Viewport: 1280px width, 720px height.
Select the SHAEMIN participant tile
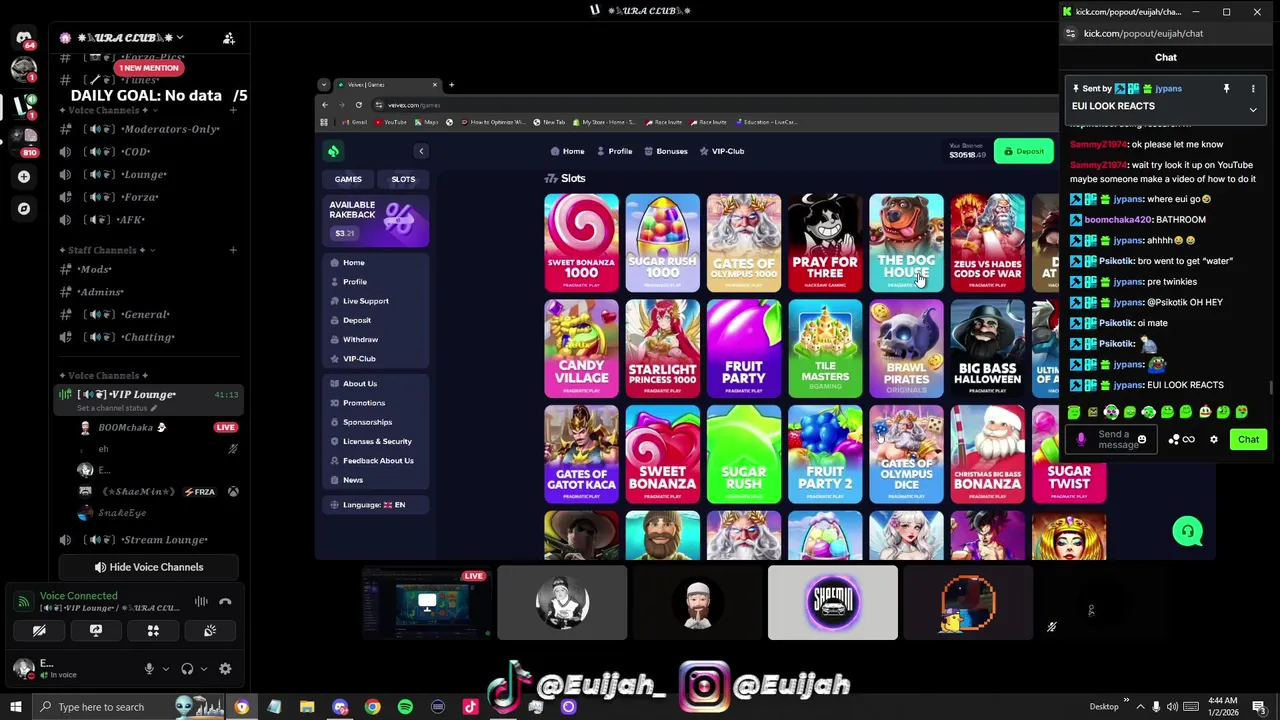coord(833,603)
